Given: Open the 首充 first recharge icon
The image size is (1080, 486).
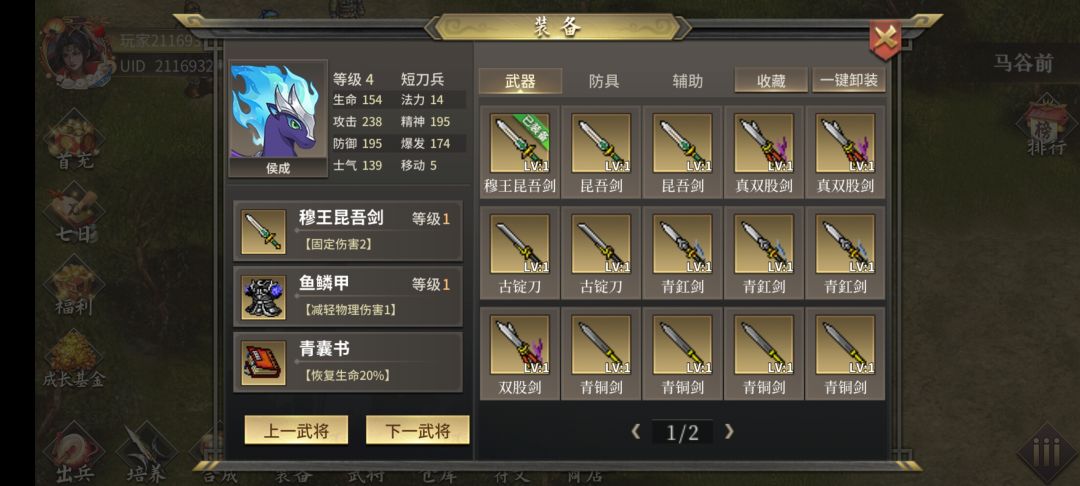Looking at the screenshot, I should 74,141.
